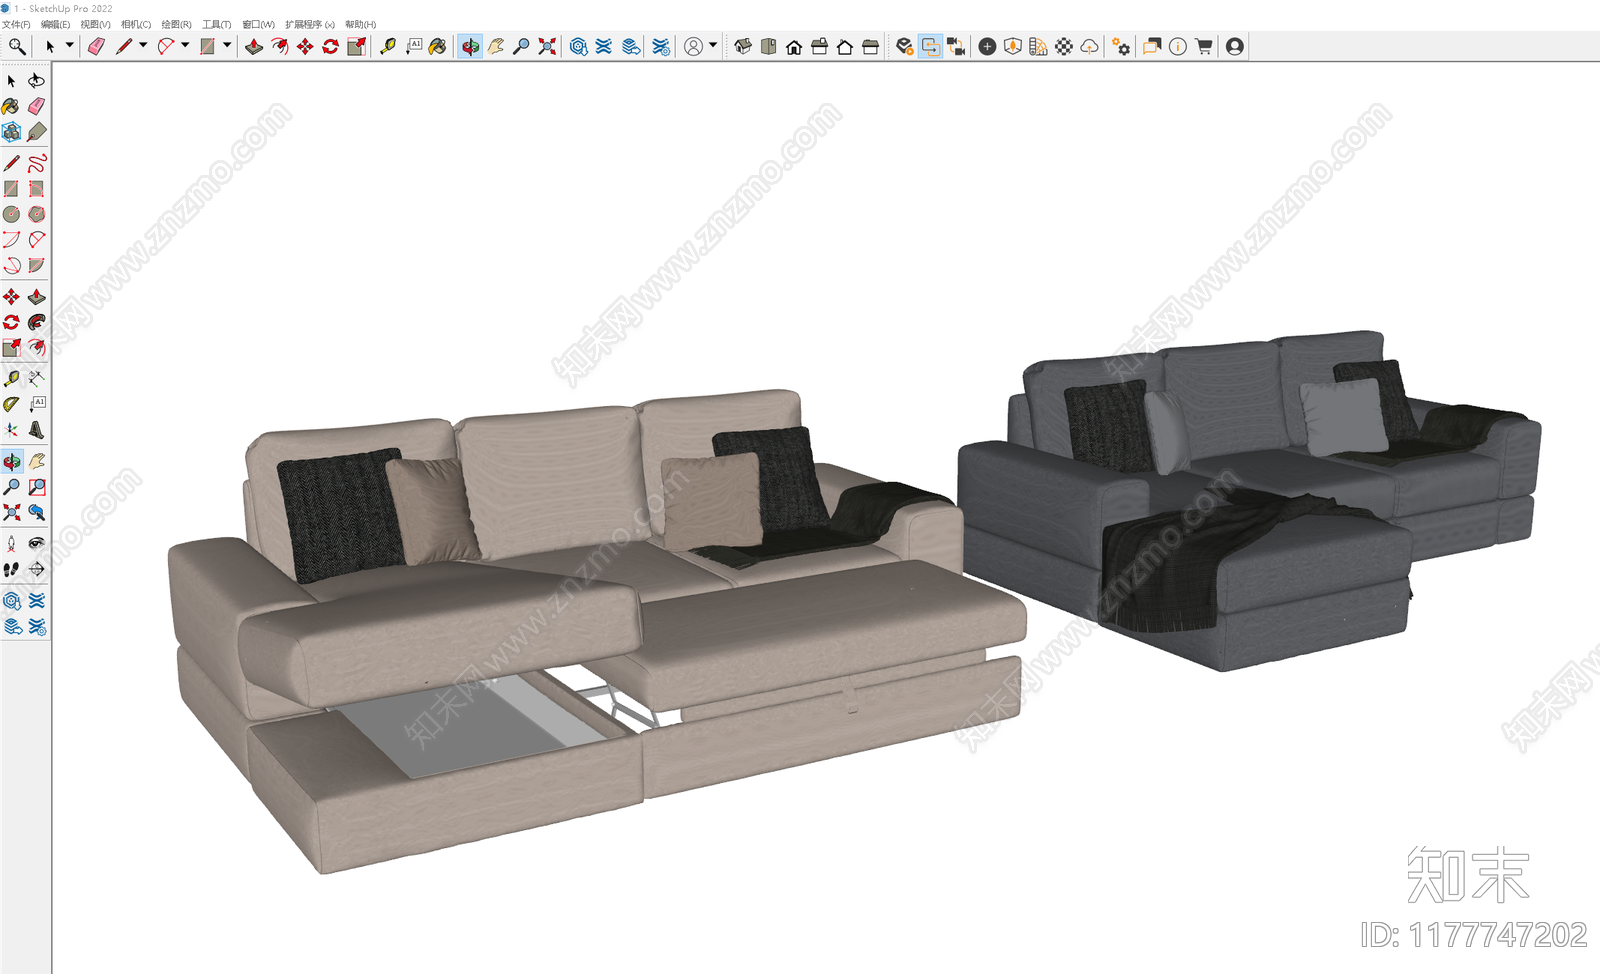Select the Look Around eye tool
The image size is (1600, 974).
(36, 543)
